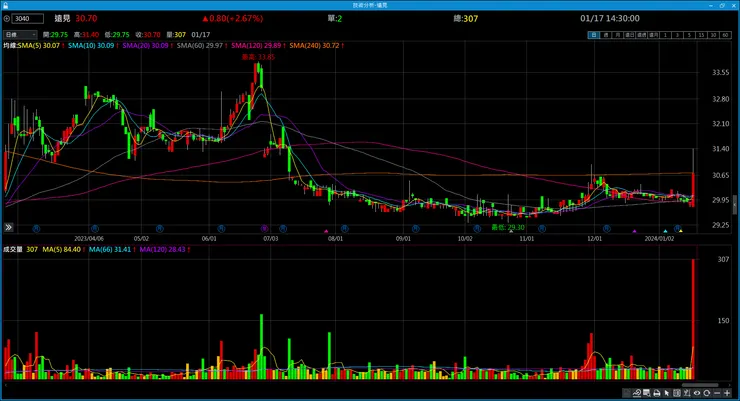Viewport: 740px width, 401px height.
Task: Click the MA(66) 31.41 volume label
Action: click(x=109, y=249)
